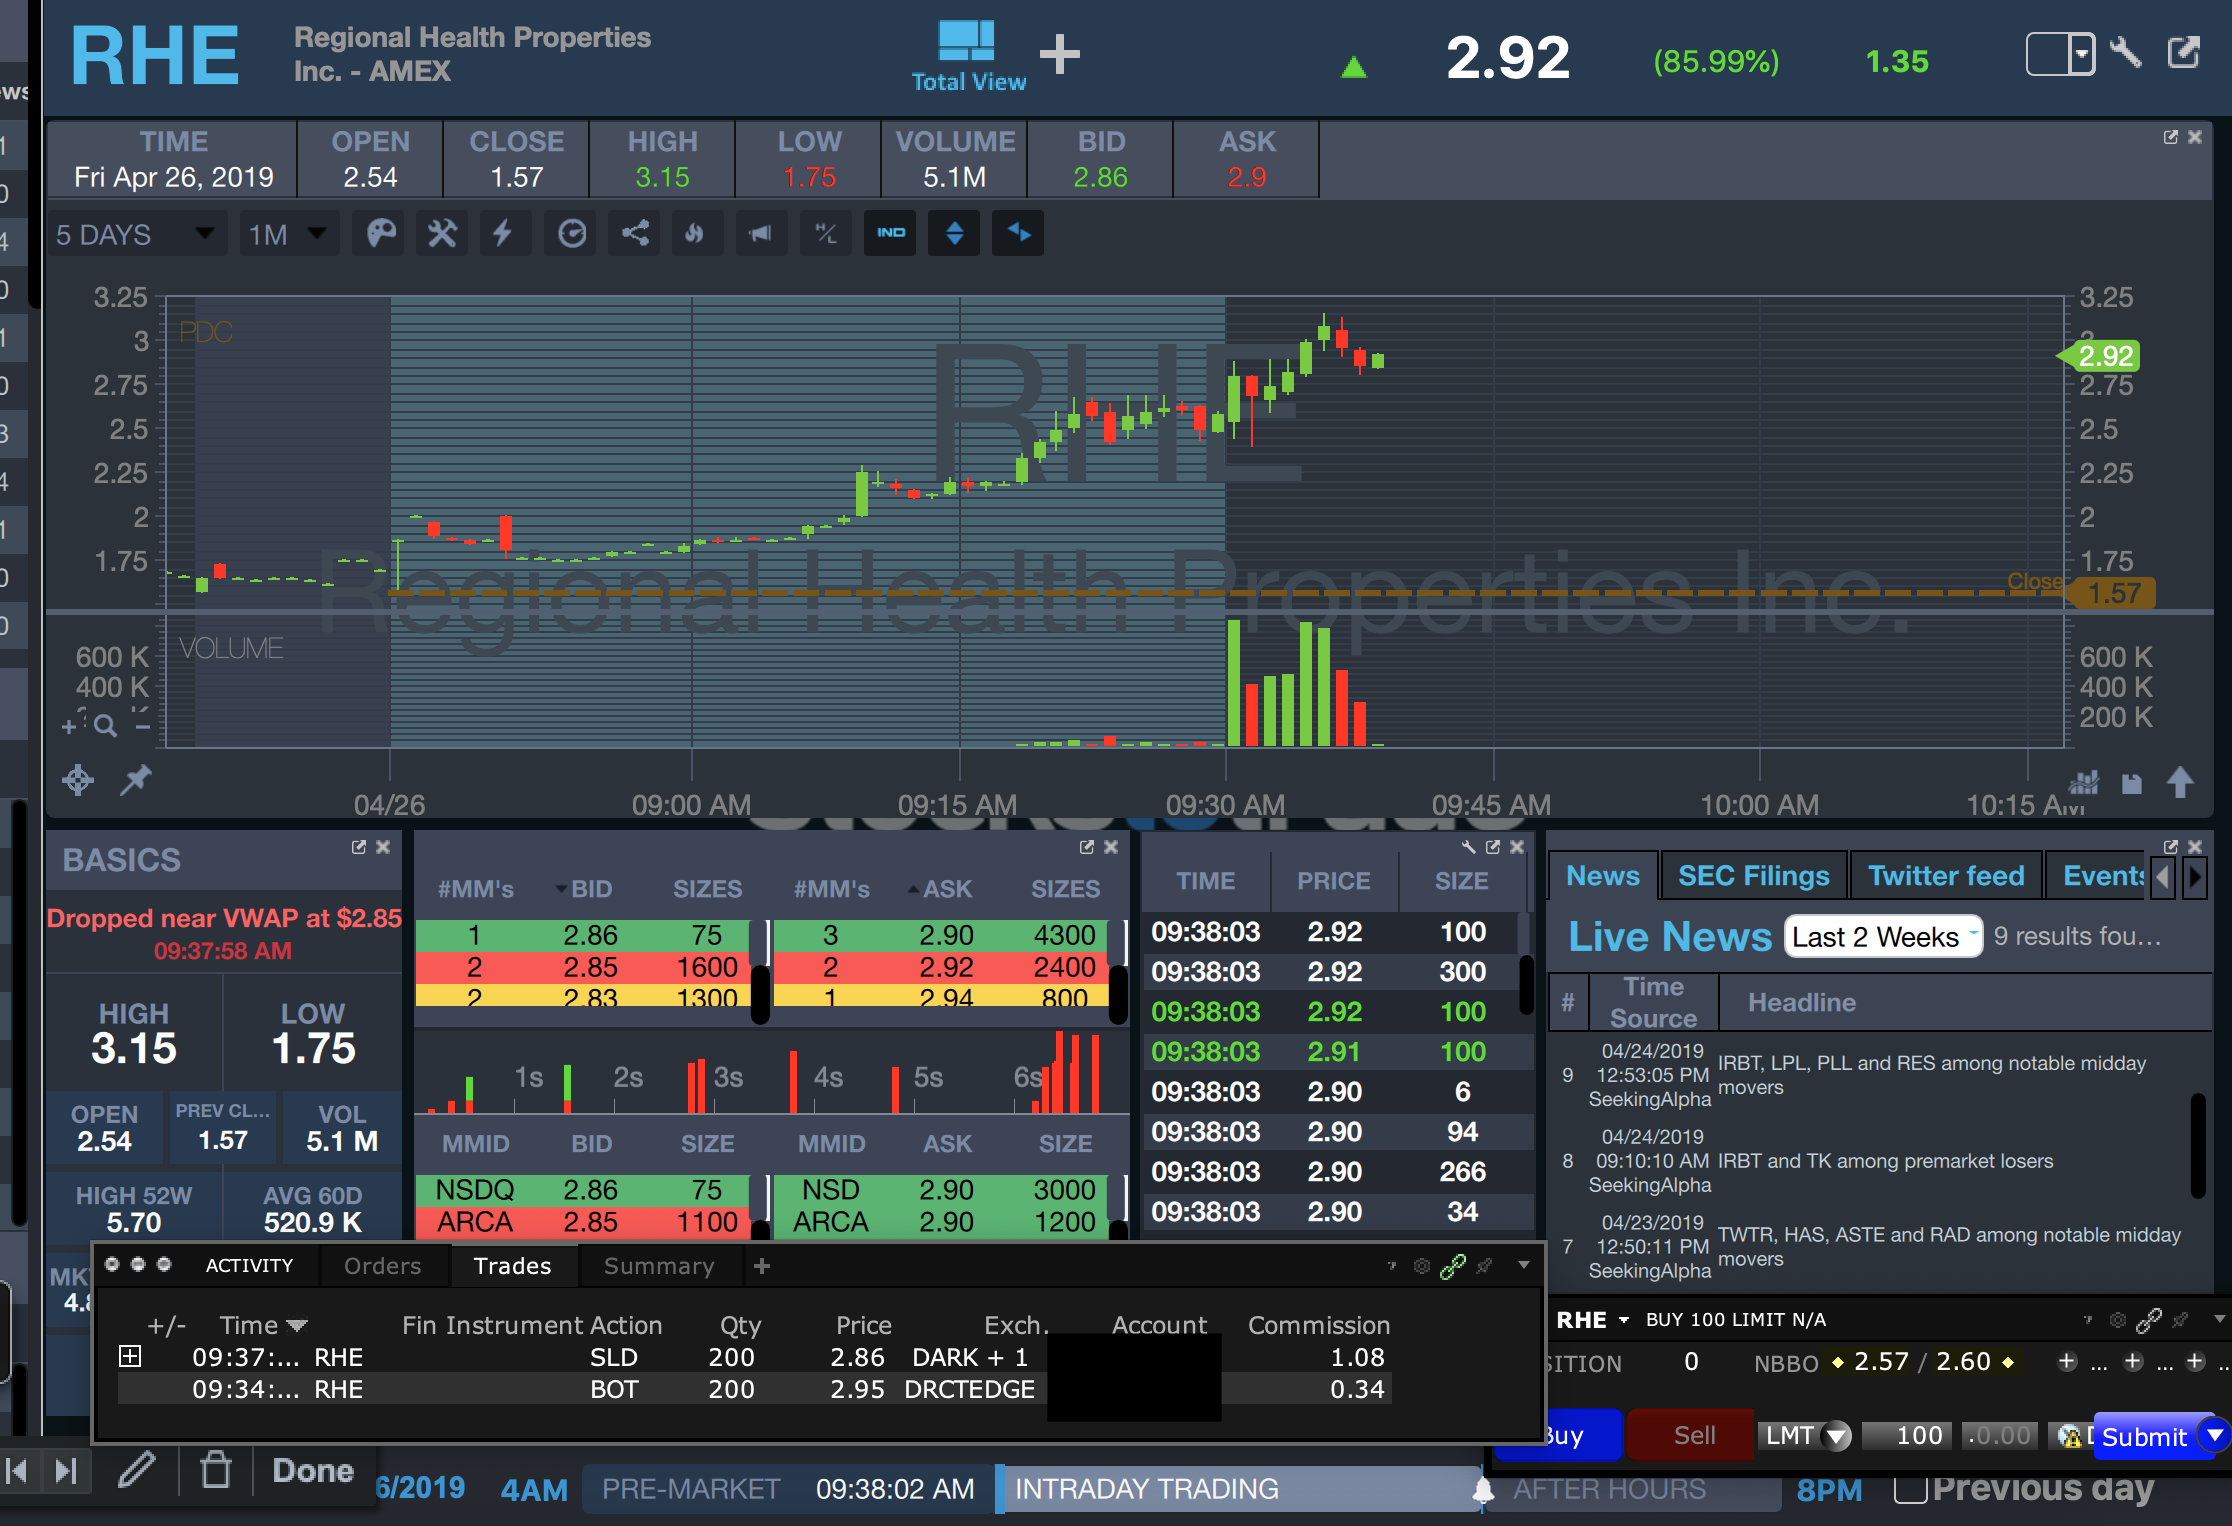
Task: Click the chart tools wrench-hammer icon
Action: (442, 234)
